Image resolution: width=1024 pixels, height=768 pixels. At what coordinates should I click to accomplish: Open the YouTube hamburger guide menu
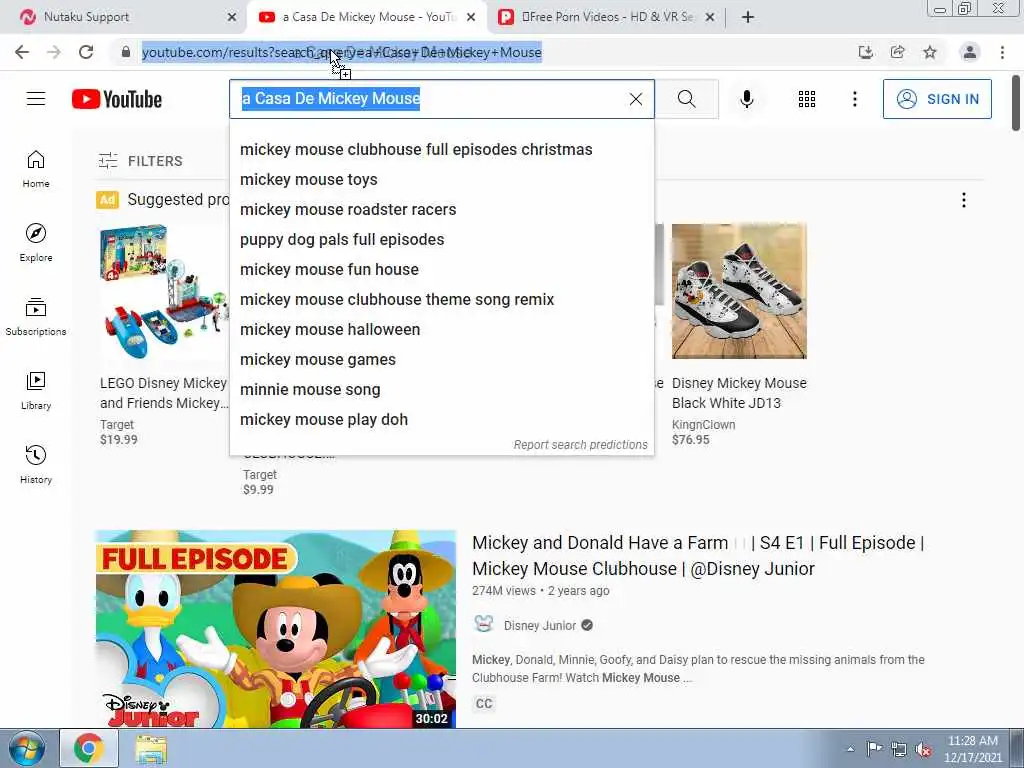point(36,99)
